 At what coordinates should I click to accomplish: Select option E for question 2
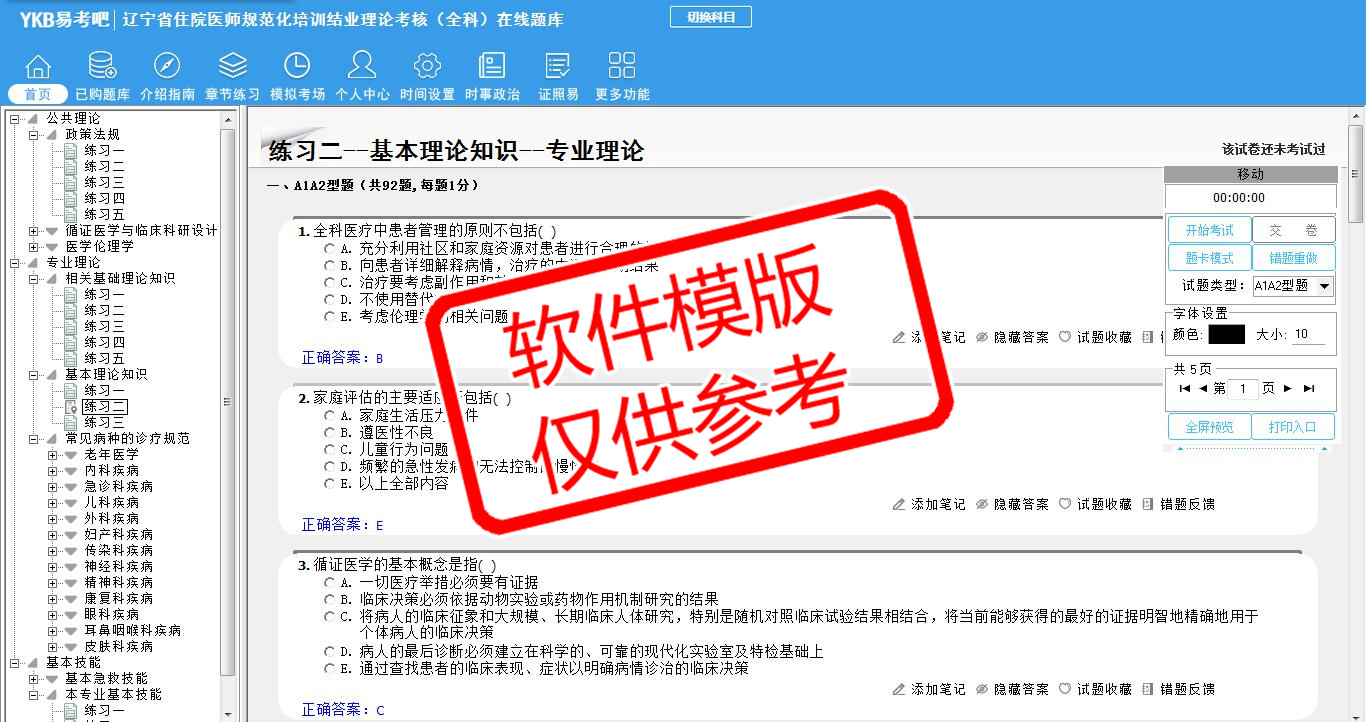click(x=330, y=484)
